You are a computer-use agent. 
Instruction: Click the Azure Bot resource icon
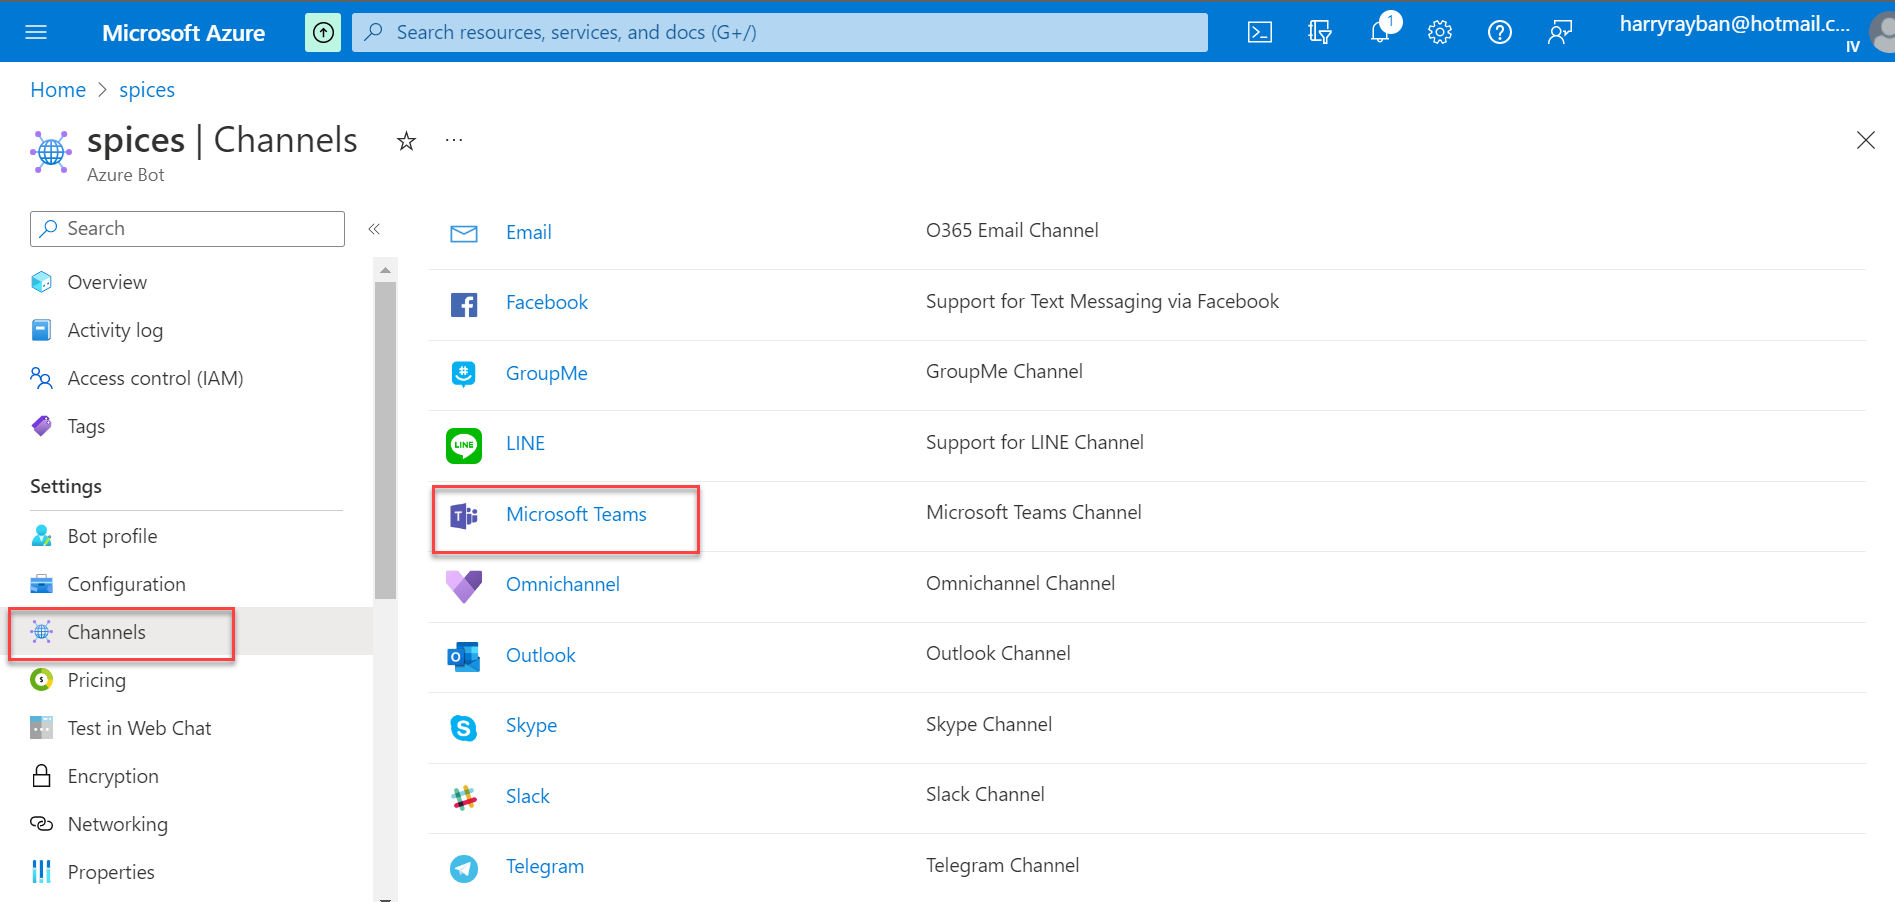click(x=51, y=152)
